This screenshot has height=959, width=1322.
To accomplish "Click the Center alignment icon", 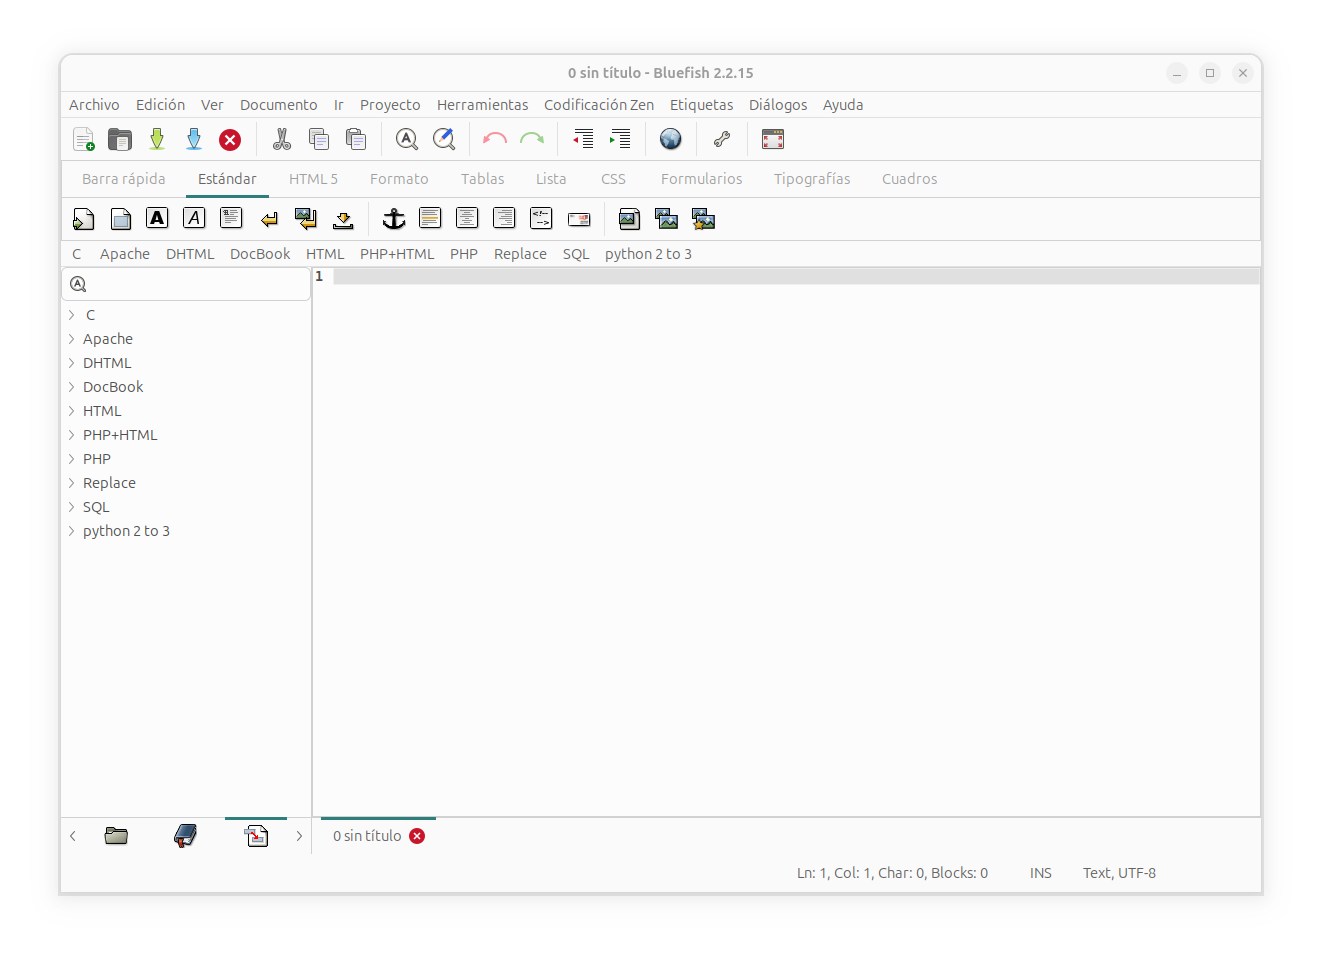I will point(467,218).
